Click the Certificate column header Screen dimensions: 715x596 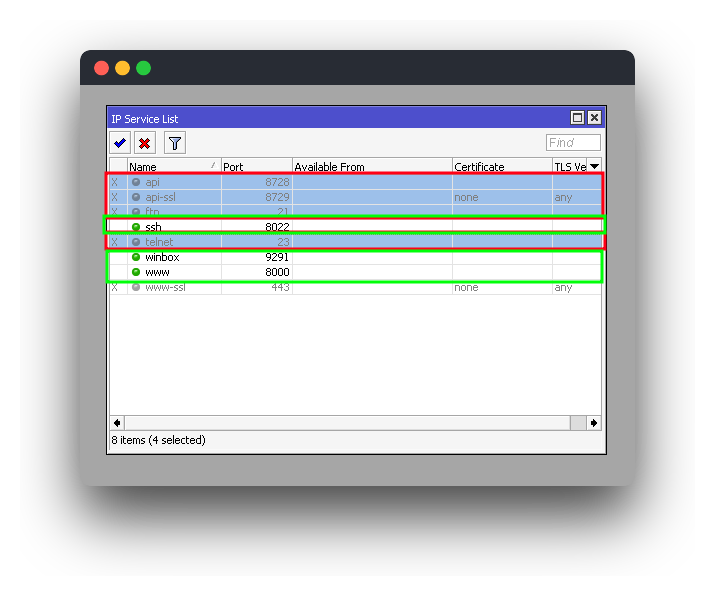click(x=500, y=166)
